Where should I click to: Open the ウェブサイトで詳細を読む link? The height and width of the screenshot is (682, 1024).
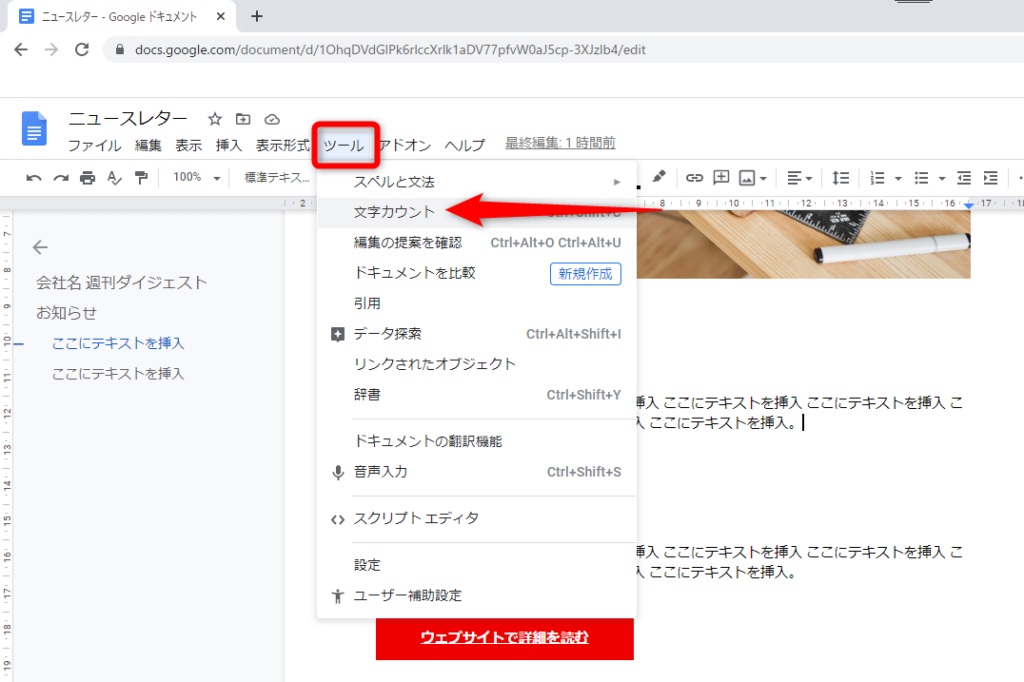pos(504,637)
